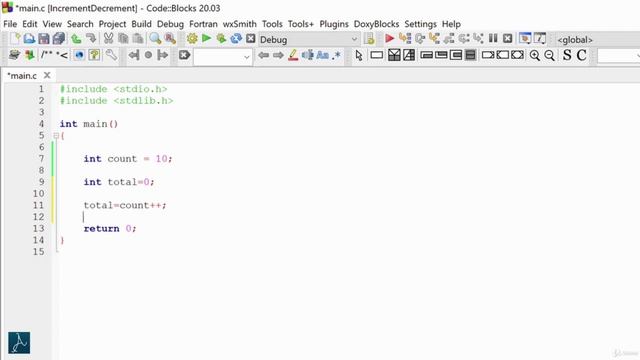Open the Search menu

pyautogui.click(x=80, y=24)
